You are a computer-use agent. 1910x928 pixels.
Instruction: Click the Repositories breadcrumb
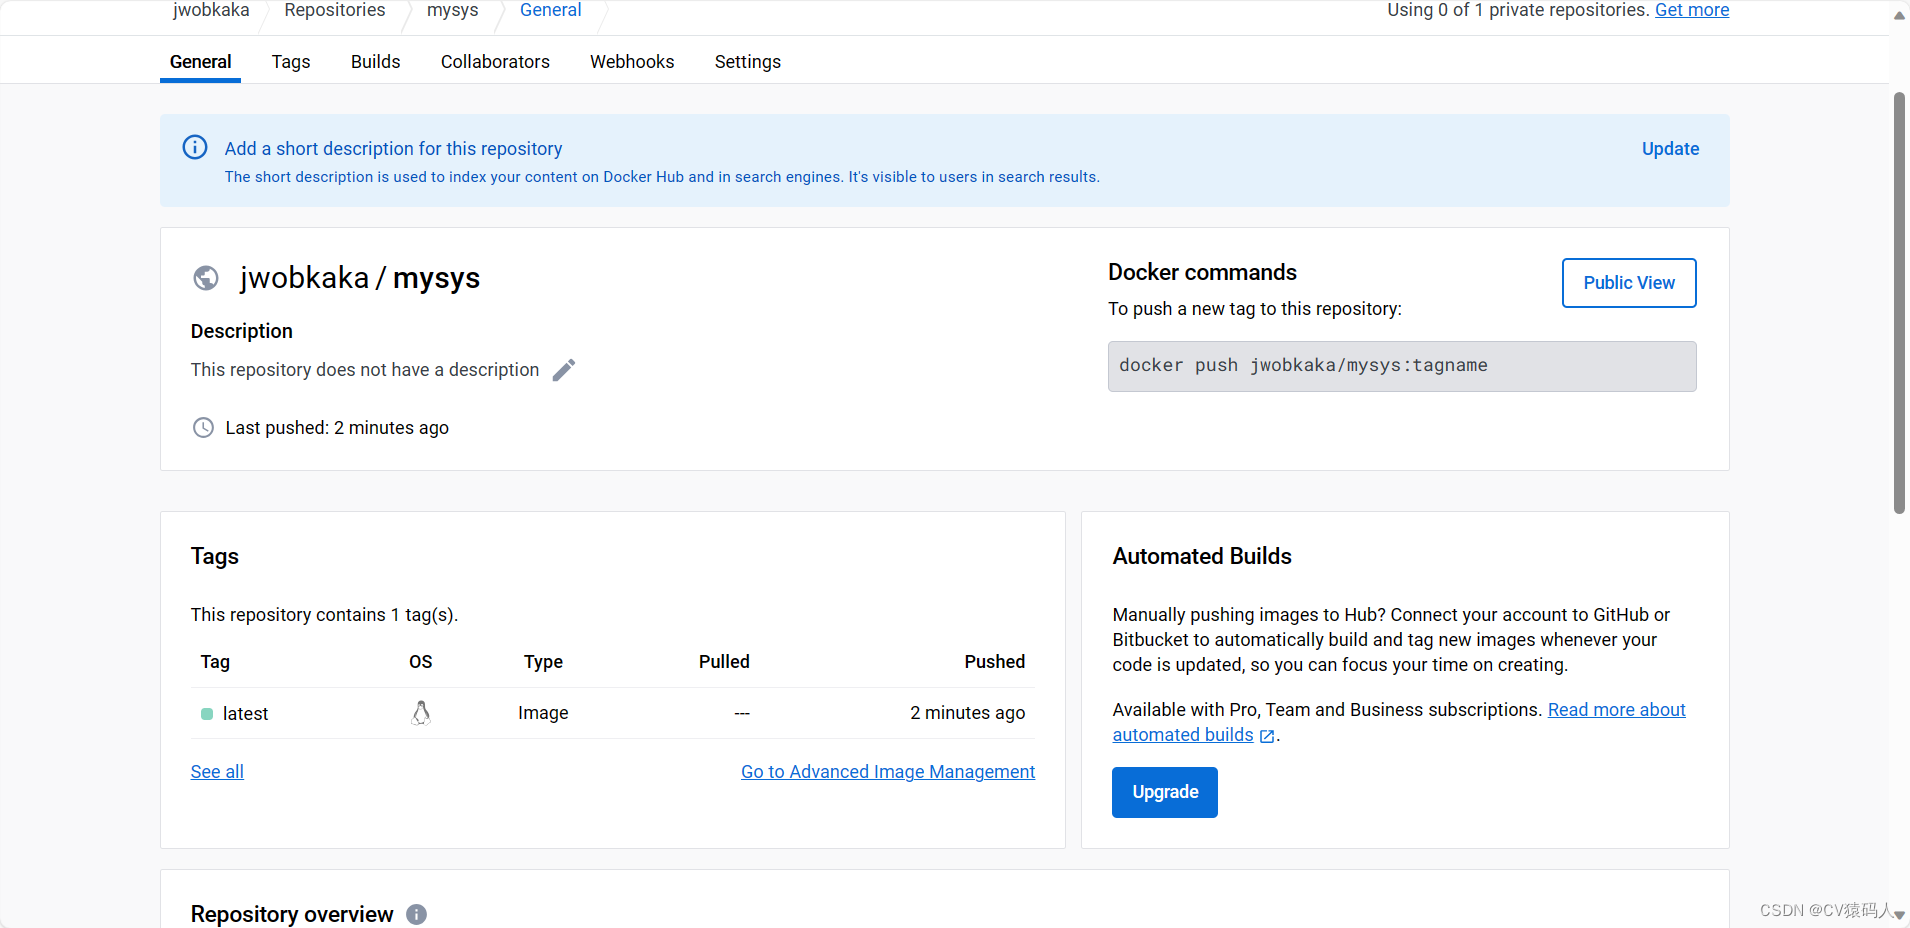coord(335,10)
